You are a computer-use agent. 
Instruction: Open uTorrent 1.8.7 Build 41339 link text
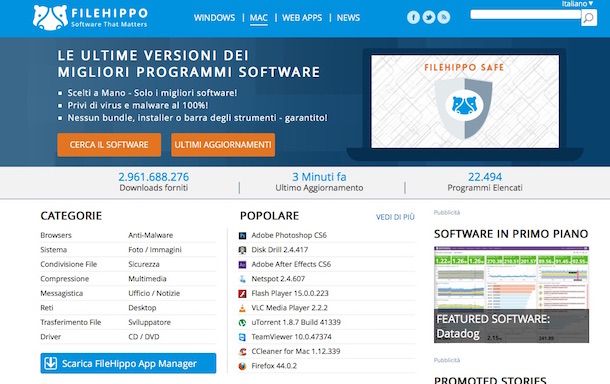pos(296,322)
